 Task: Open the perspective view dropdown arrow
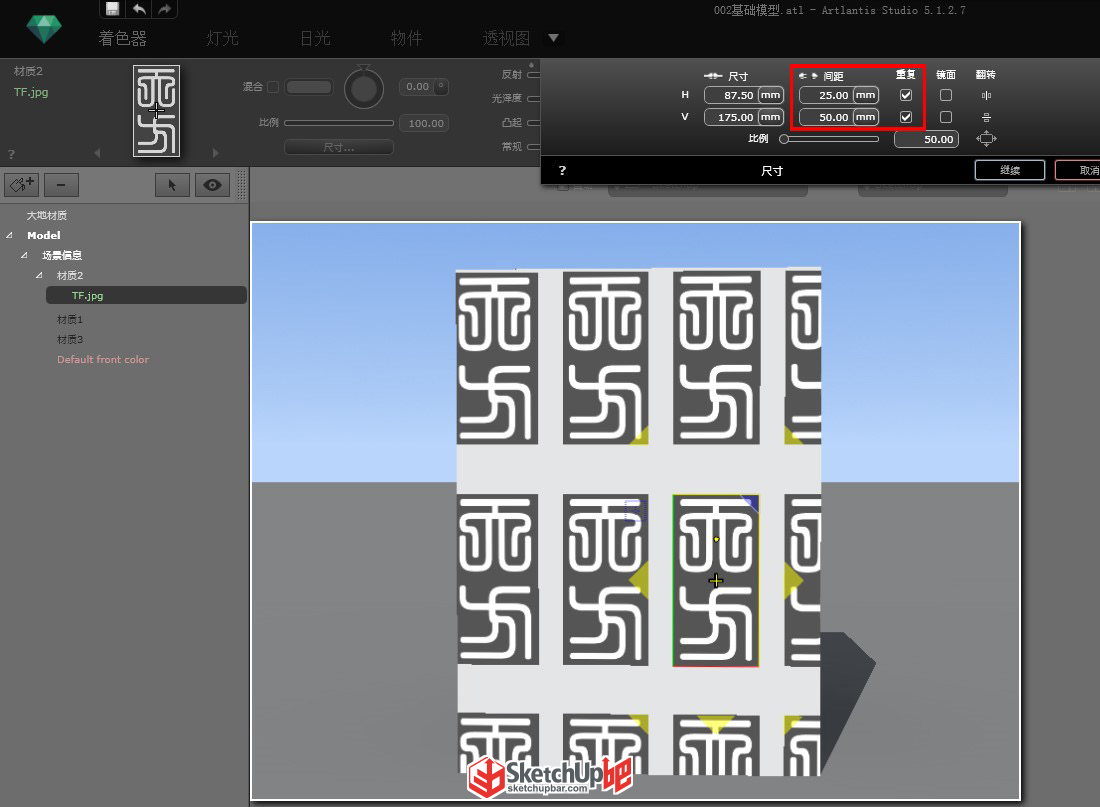pos(554,38)
